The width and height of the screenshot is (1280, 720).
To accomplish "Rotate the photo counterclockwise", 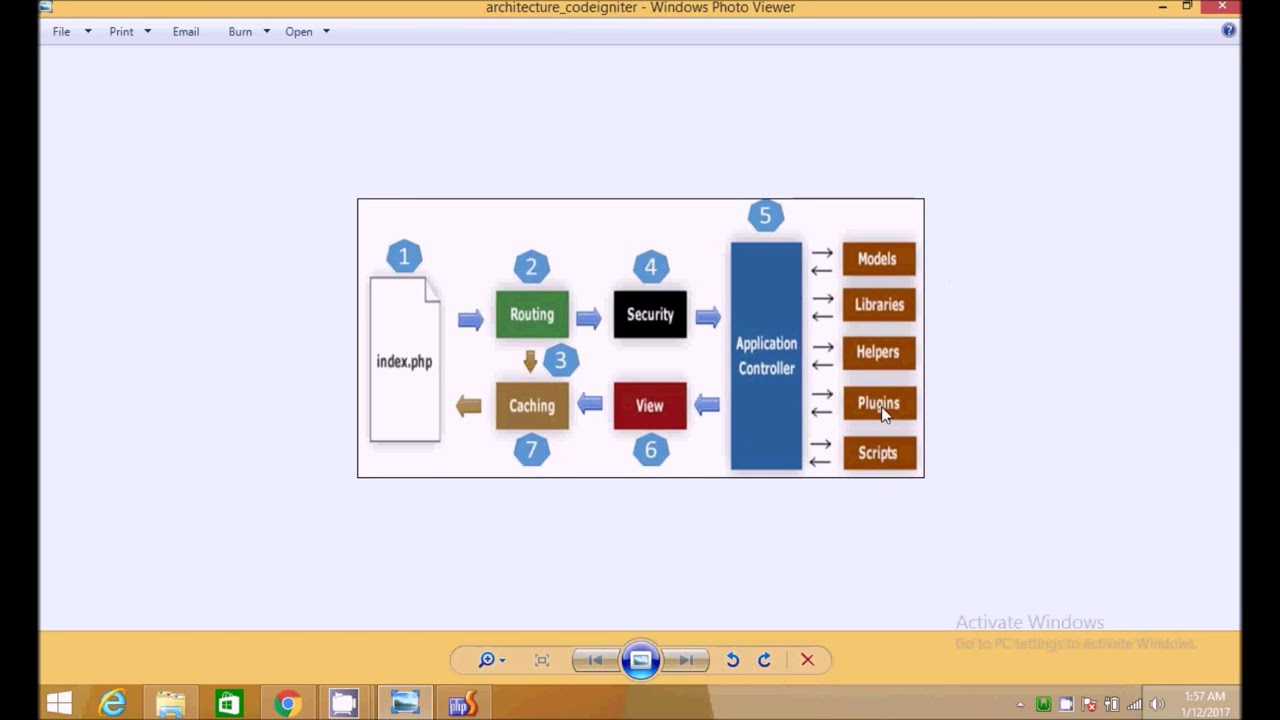I will pos(733,660).
